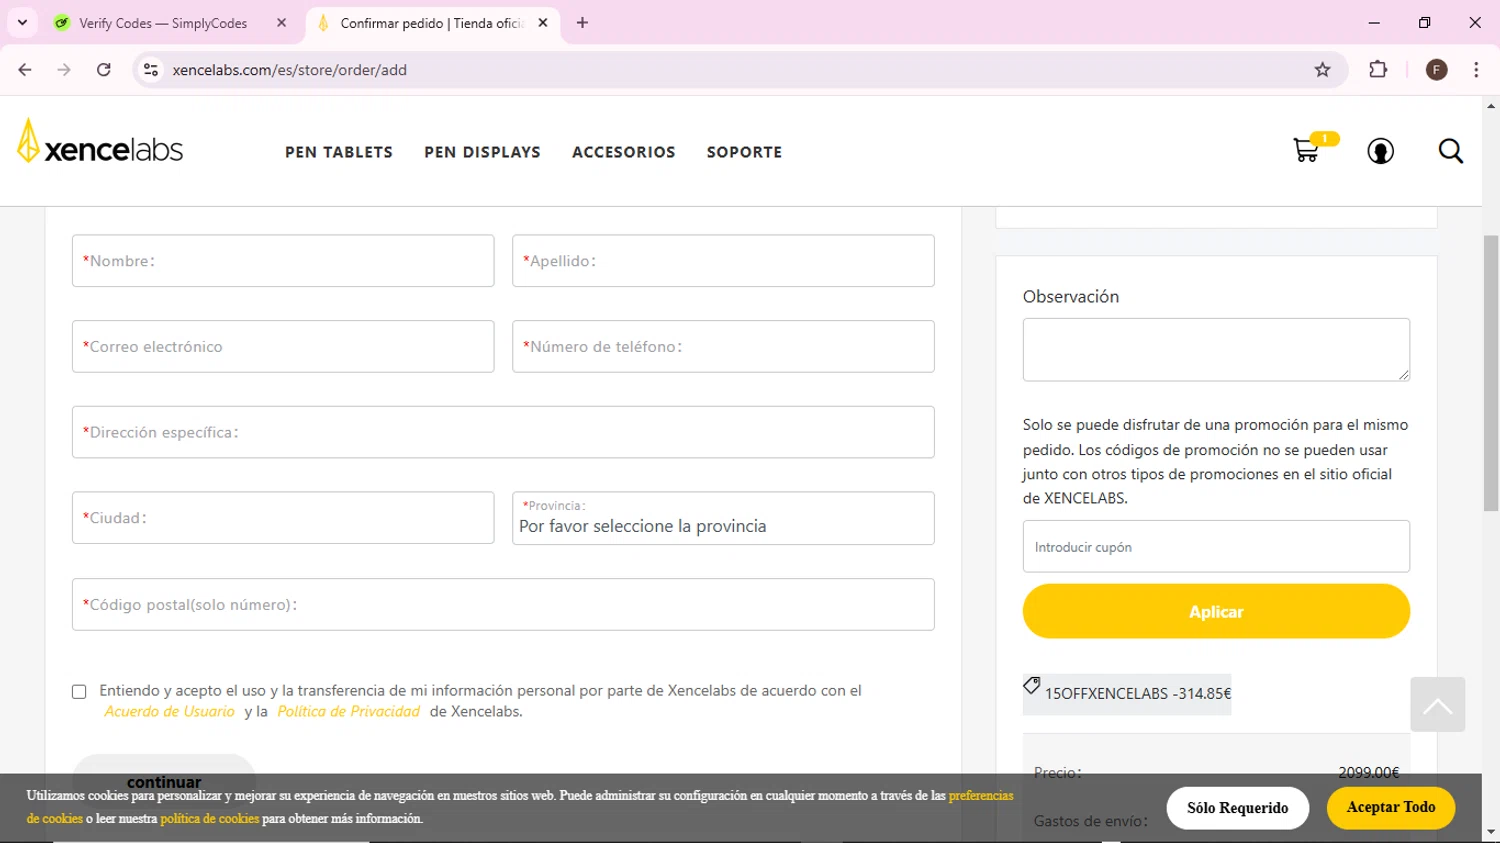This screenshot has width=1500, height=843.
Task: Open the shopping cart icon
Action: [x=1306, y=151]
